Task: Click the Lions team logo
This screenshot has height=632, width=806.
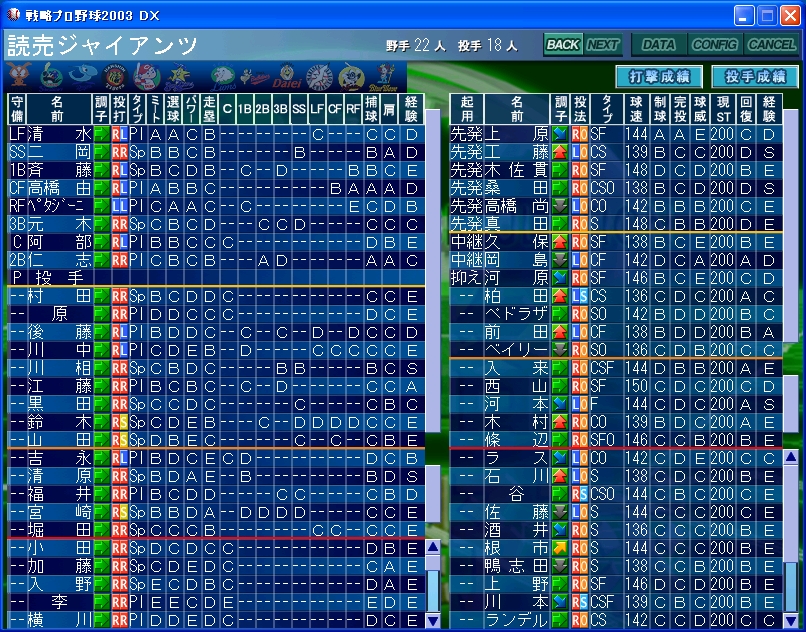Action: point(223,77)
